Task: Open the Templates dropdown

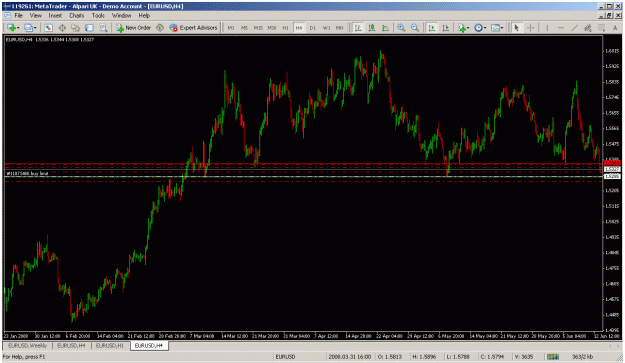Action: pyautogui.click(x=497, y=27)
